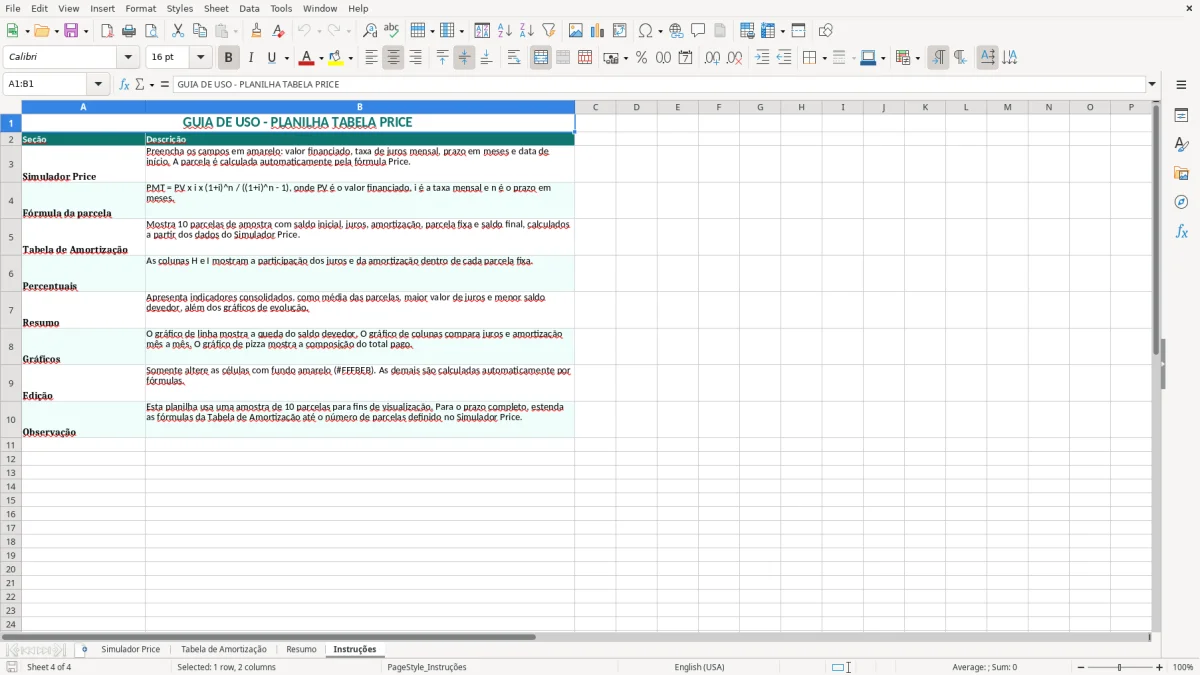
Task: Insert or edit pivot table
Action: (x=619, y=31)
